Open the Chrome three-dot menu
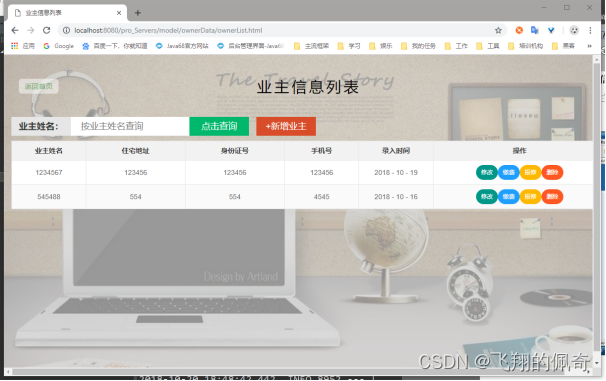Screen dimensions: 606x381 (590, 30)
